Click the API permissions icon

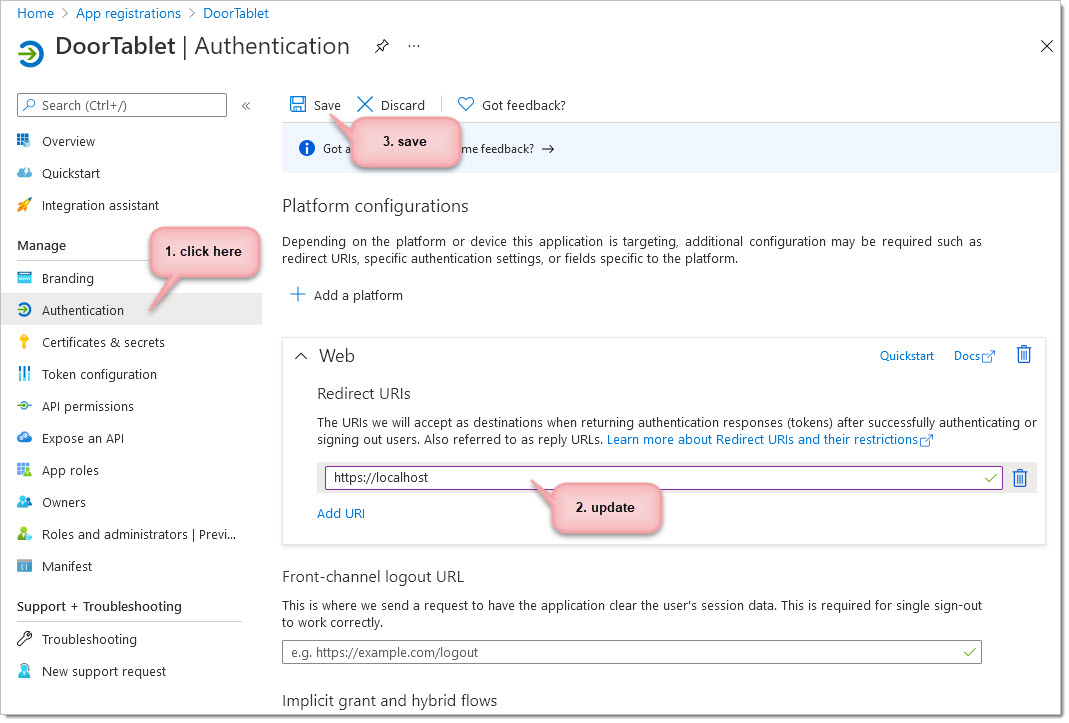point(24,407)
